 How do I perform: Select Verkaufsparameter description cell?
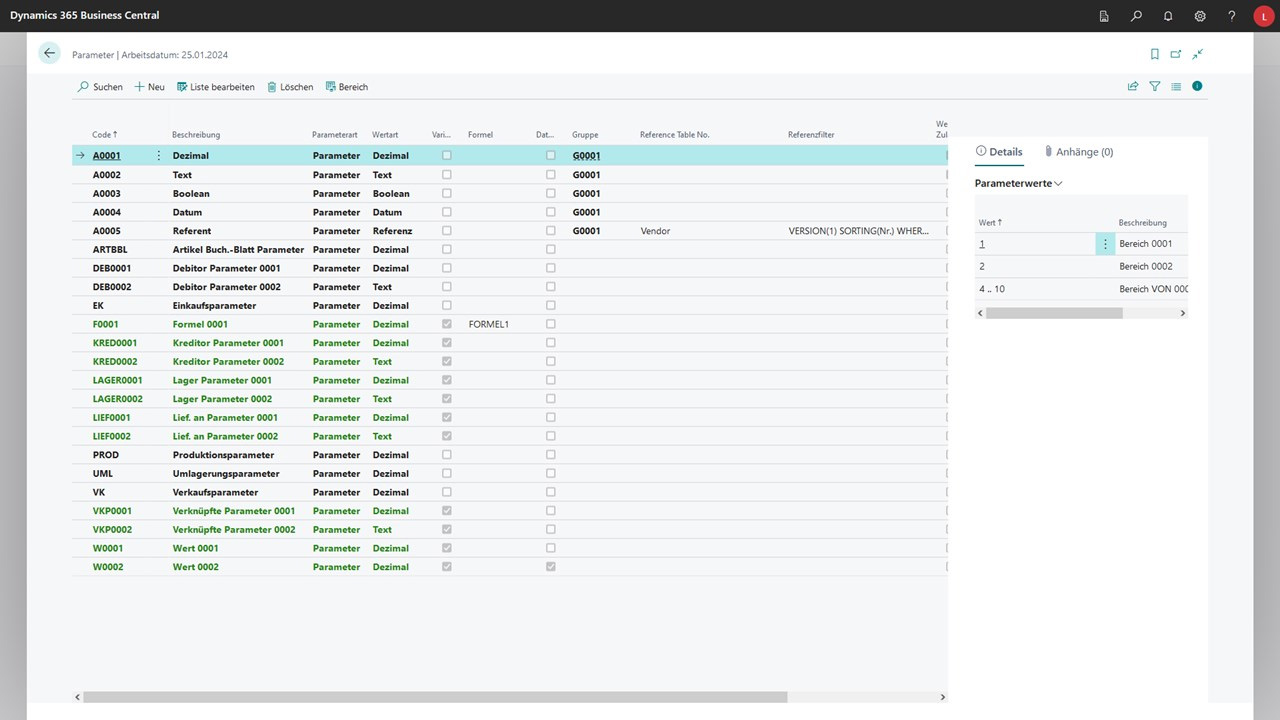click(x=215, y=492)
